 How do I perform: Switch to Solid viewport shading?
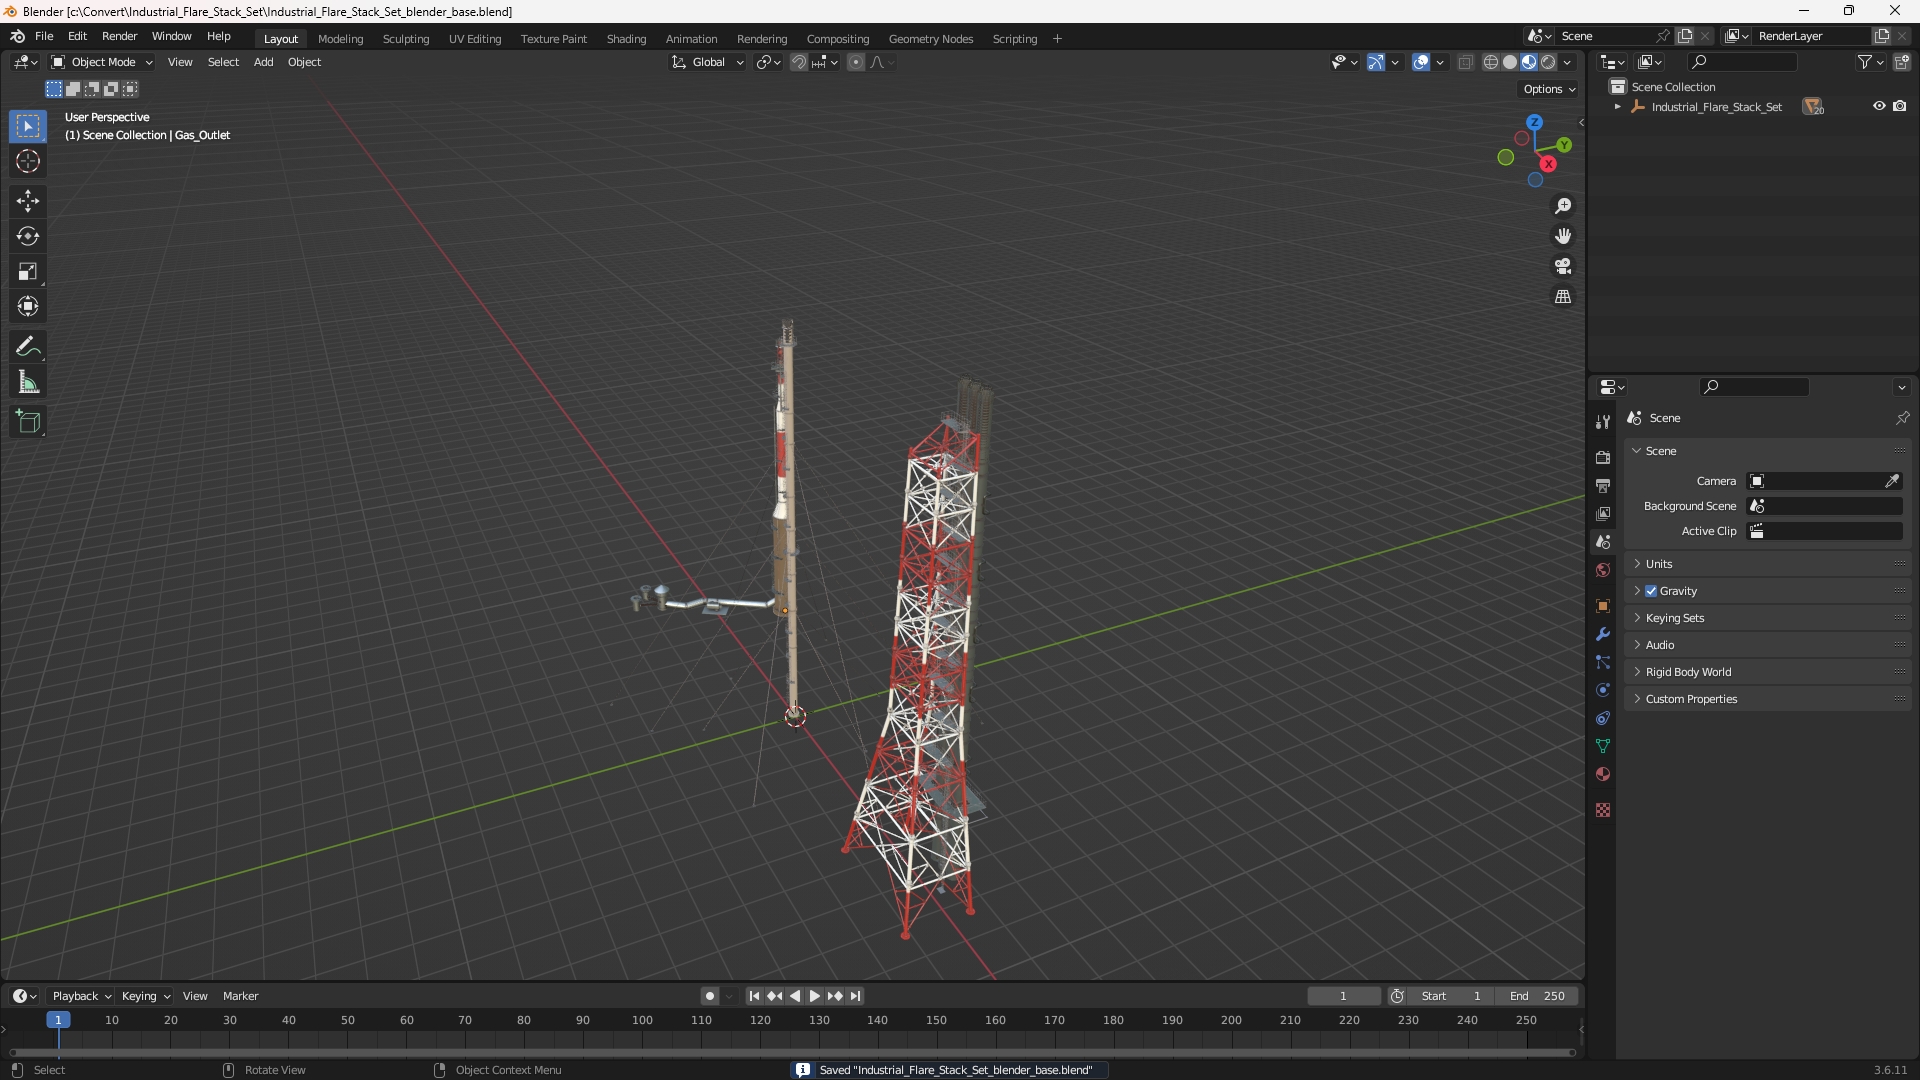tap(1510, 62)
